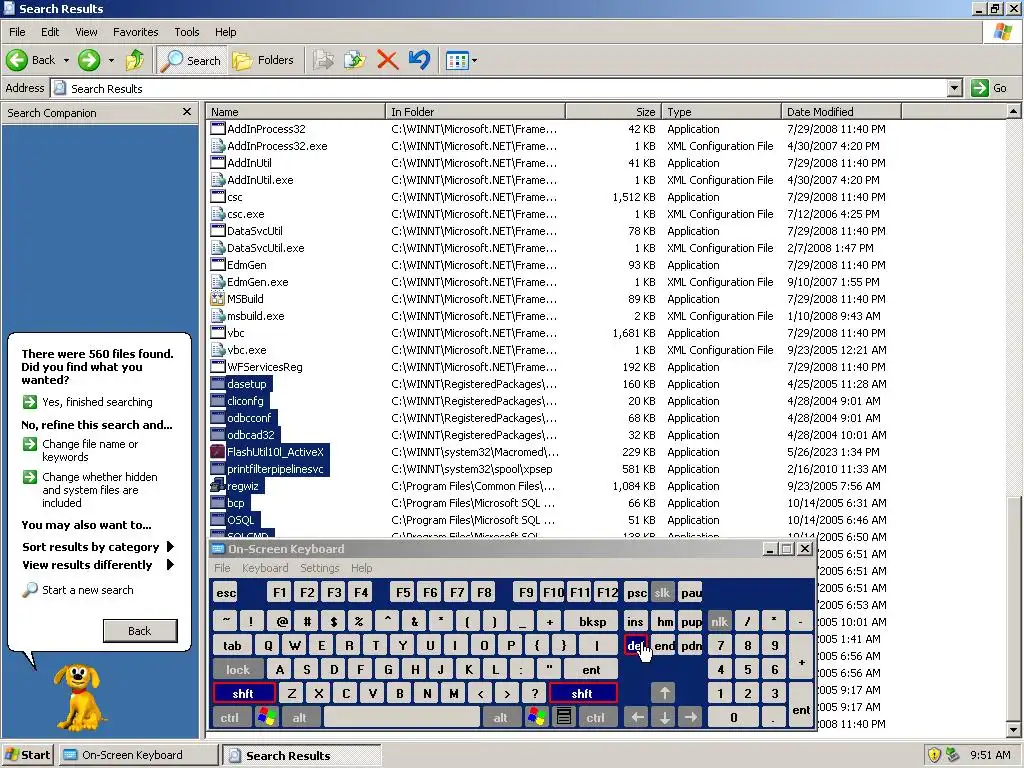
Task: Click the bksp key
Action: click(592, 622)
